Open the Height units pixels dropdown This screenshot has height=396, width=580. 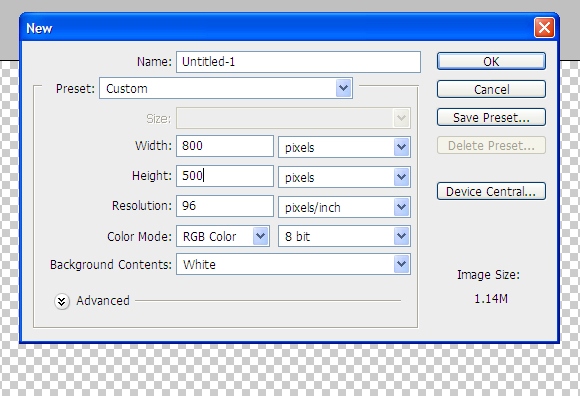[x=344, y=177]
